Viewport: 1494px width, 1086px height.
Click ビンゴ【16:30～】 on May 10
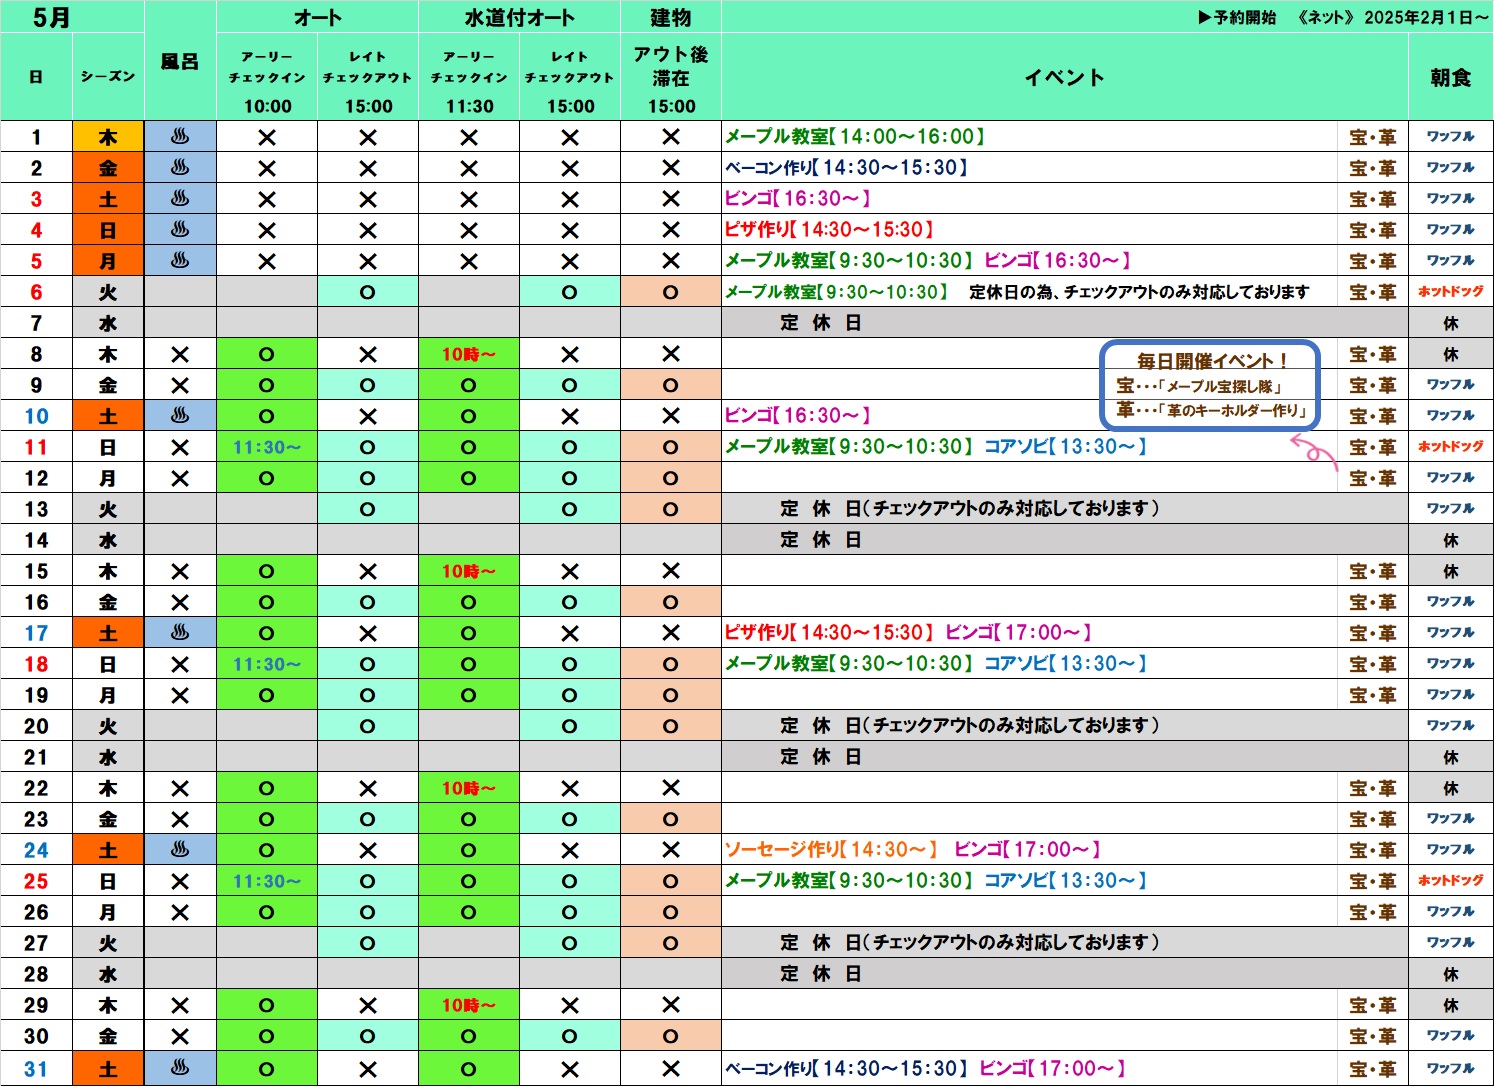(x=798, y=415)
